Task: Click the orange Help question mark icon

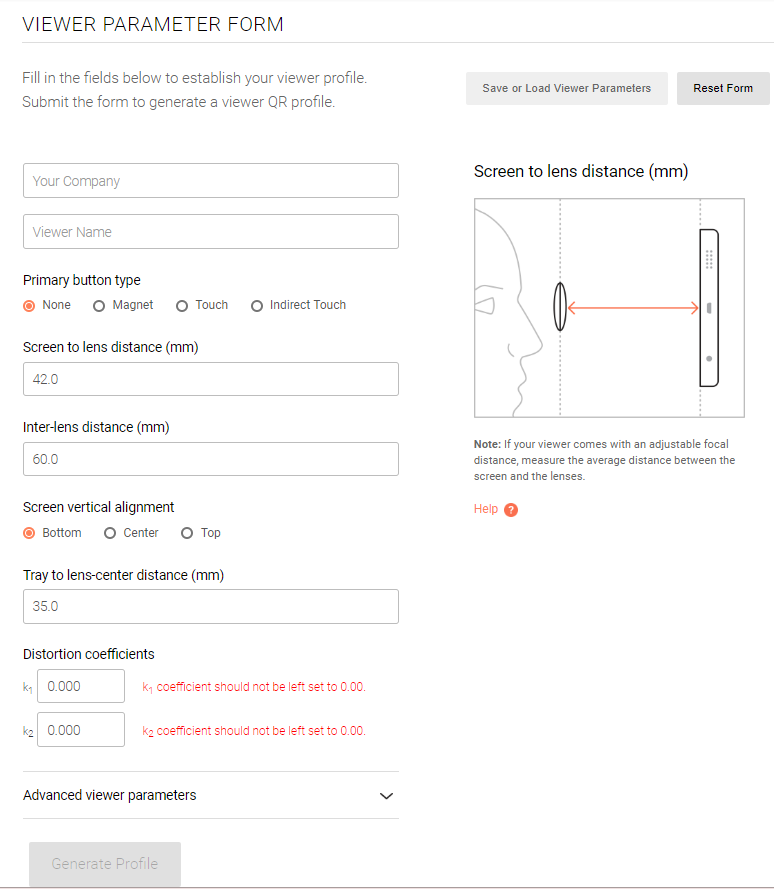Action: click(x=511, y=510)
